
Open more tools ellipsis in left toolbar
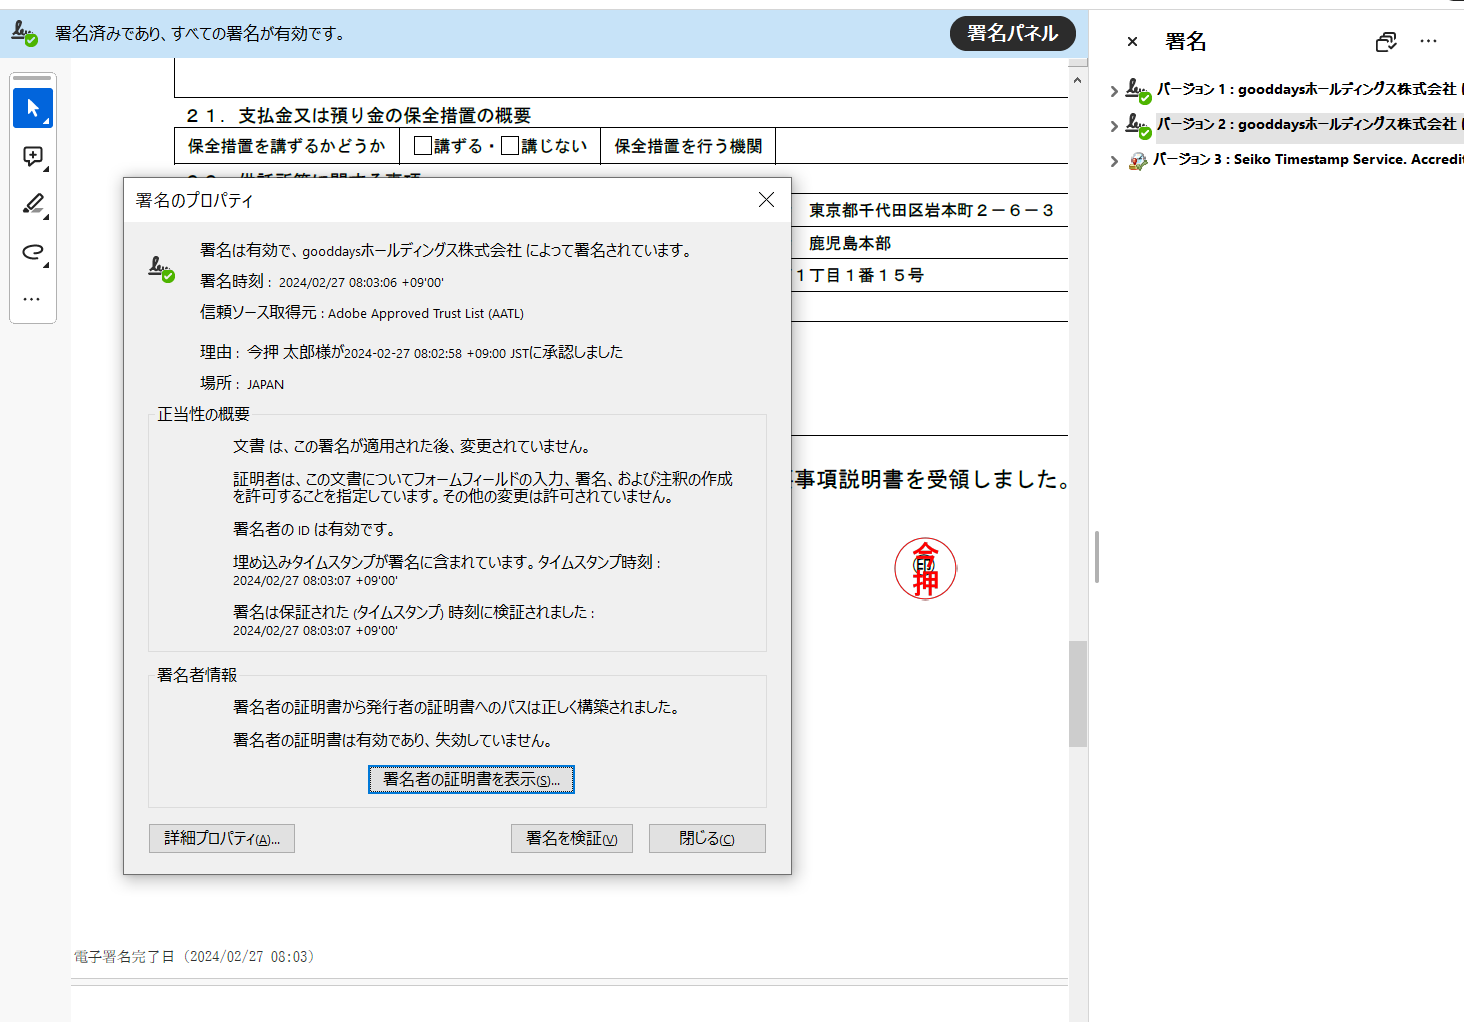[x=32, y=299]
